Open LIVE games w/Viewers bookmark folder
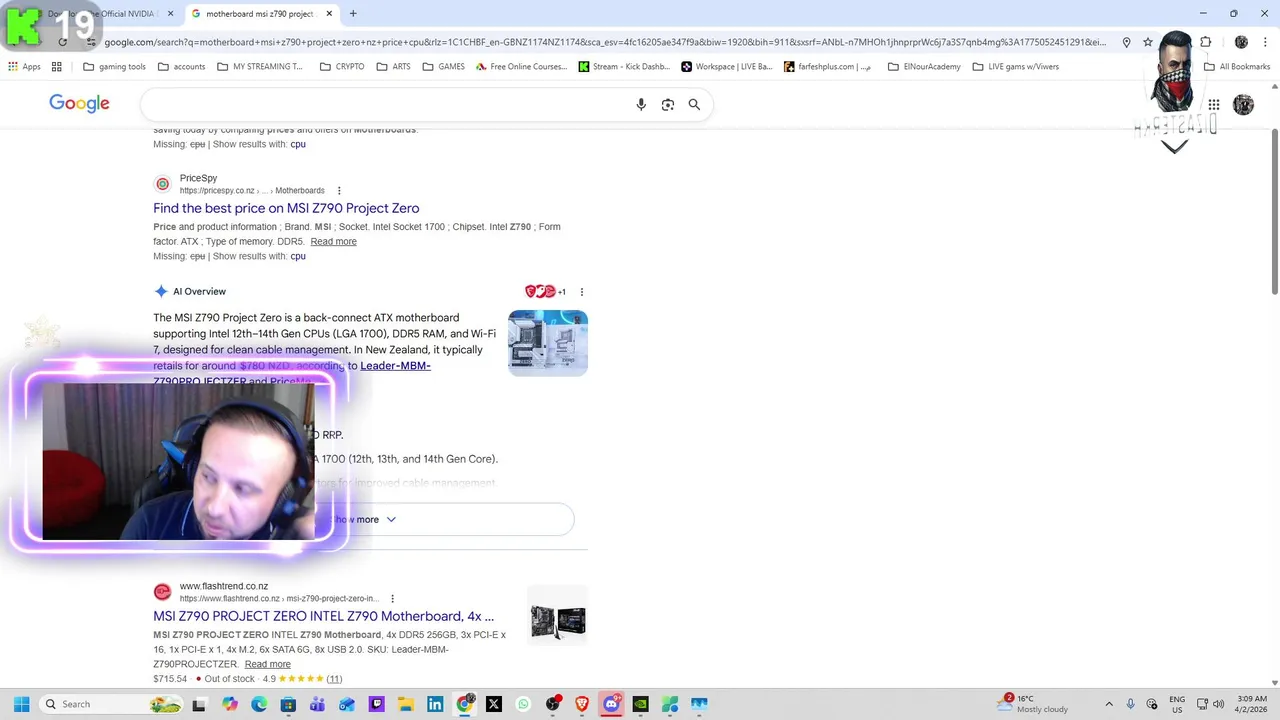 (1015, 66)
